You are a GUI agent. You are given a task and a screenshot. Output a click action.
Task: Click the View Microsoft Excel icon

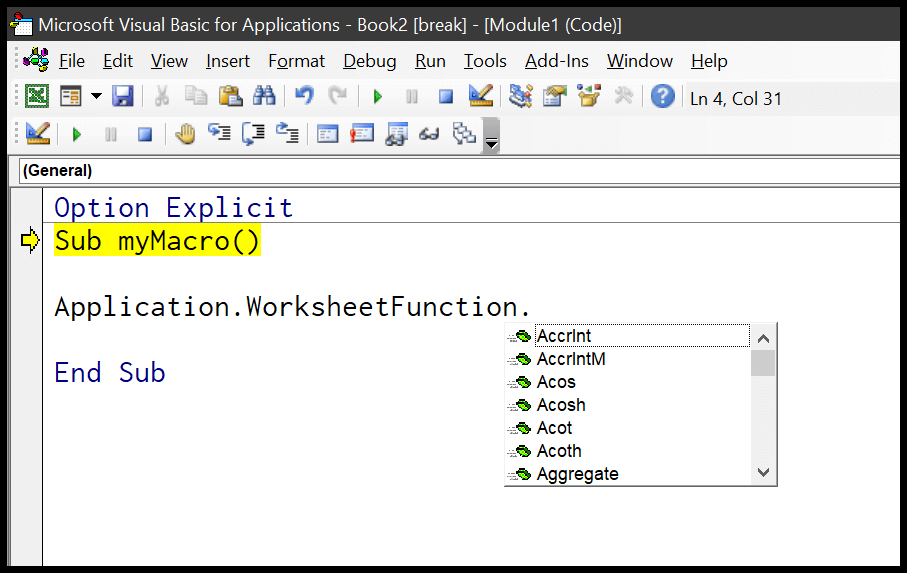[37, 97]
